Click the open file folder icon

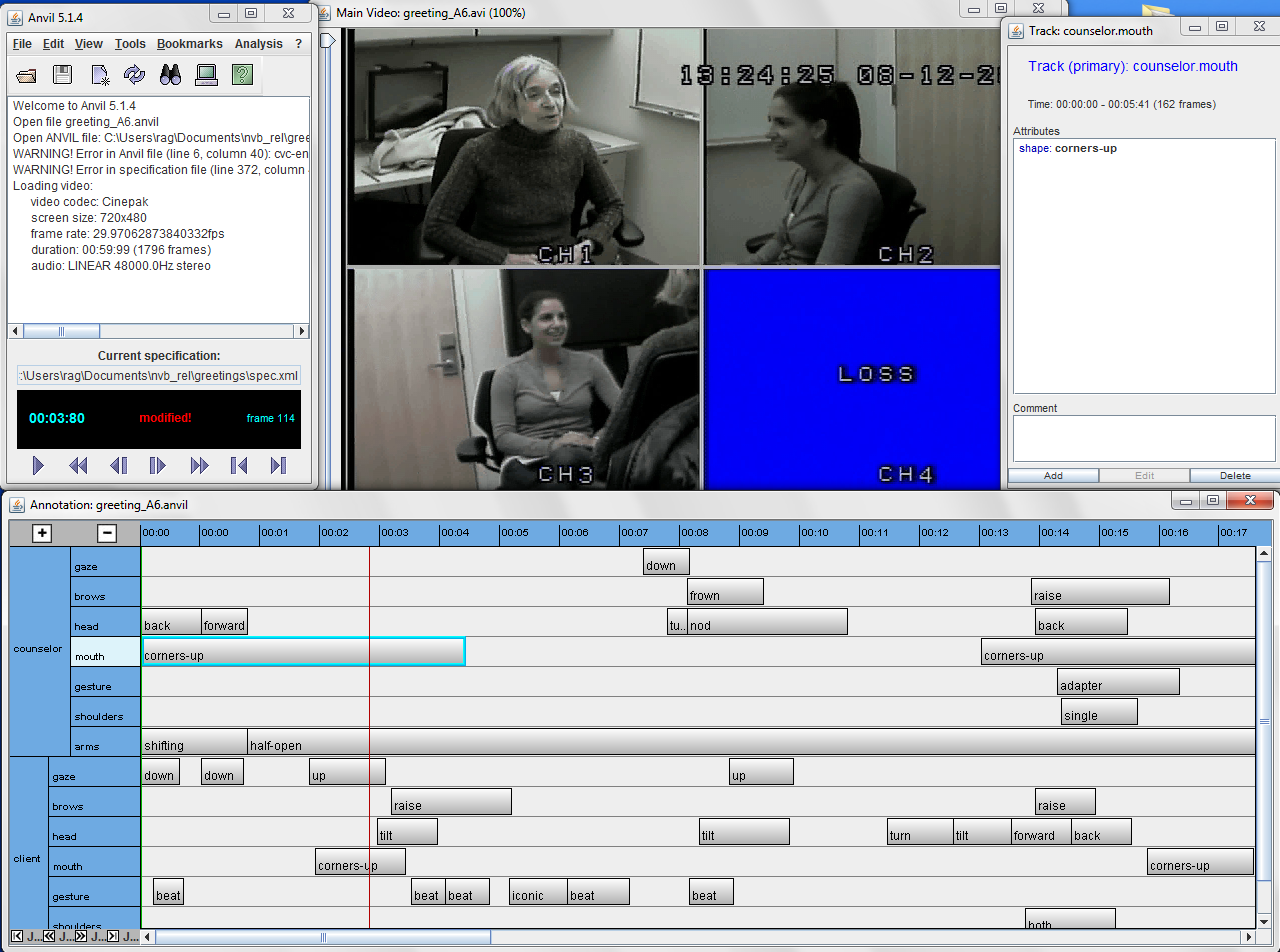27,74
